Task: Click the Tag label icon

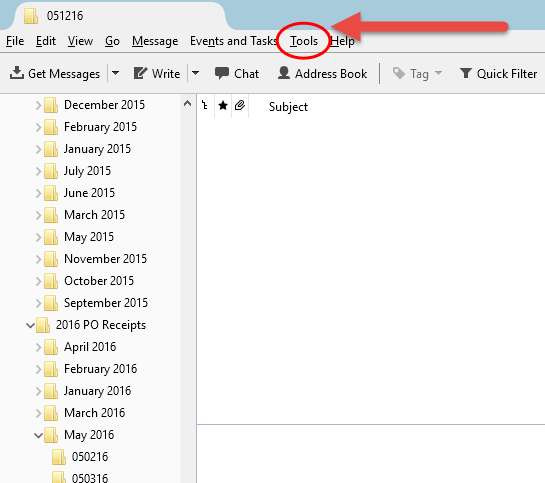Action: pos(399,73)
